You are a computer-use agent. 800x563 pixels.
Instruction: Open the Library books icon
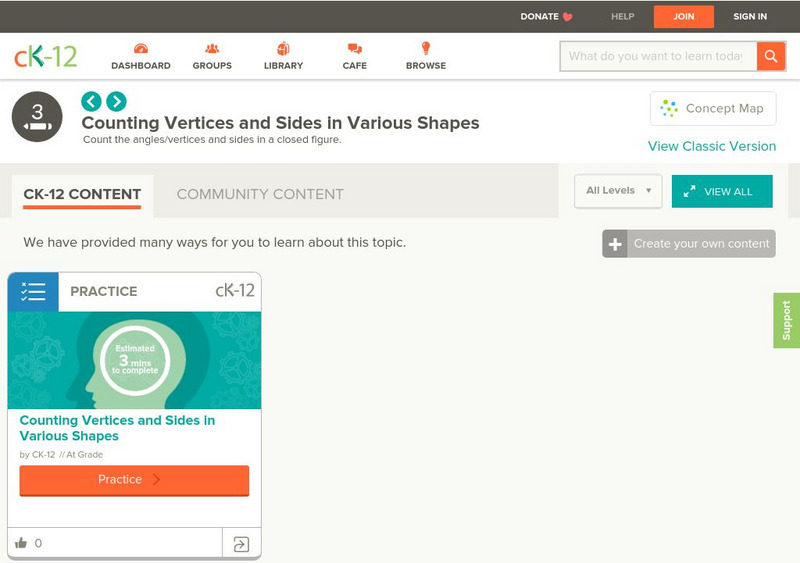[x=284, y=49]
